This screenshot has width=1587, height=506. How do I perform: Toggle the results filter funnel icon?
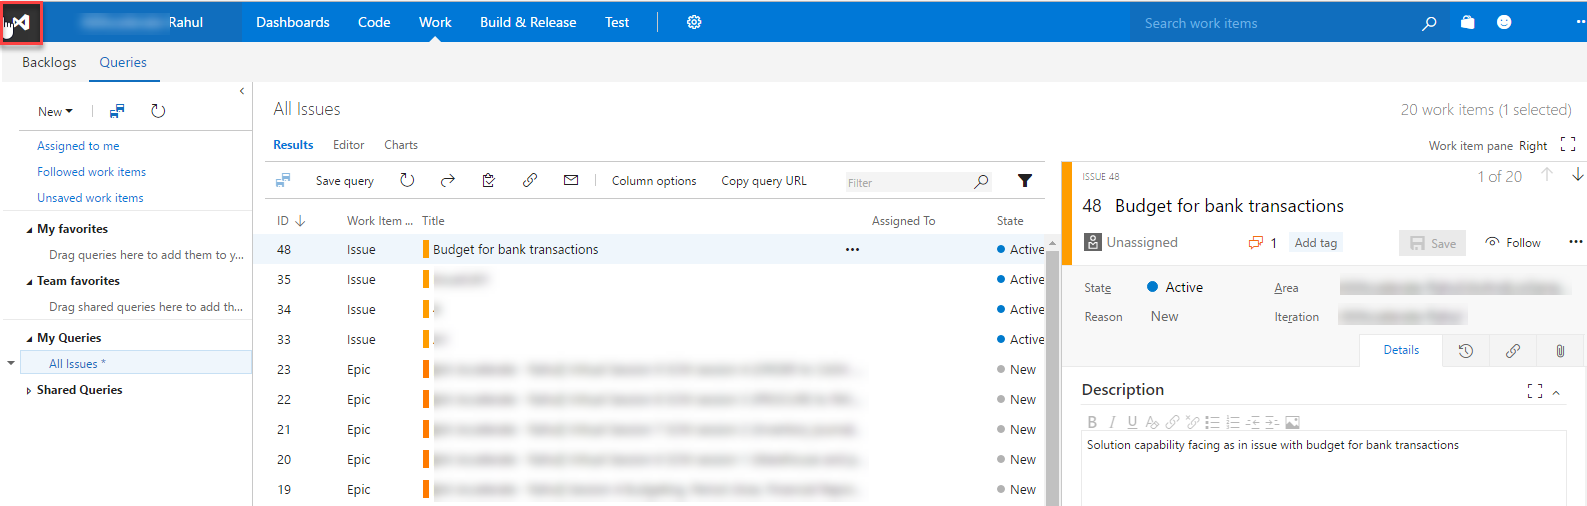point(1025,181)
